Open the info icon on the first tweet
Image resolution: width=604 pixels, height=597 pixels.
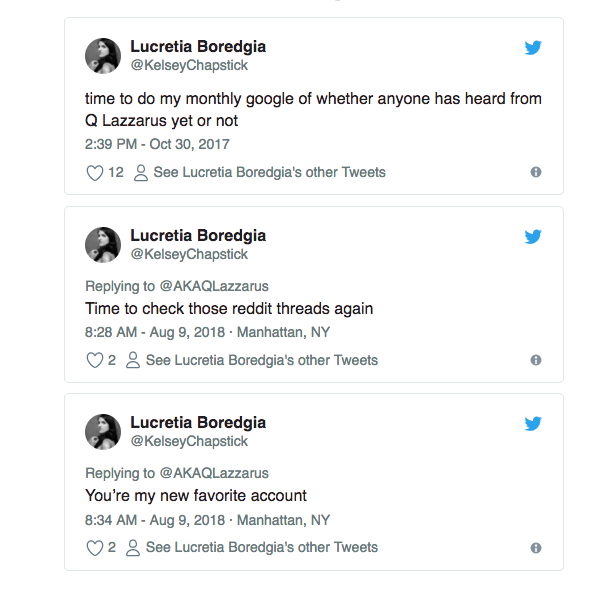pos(536,173)
